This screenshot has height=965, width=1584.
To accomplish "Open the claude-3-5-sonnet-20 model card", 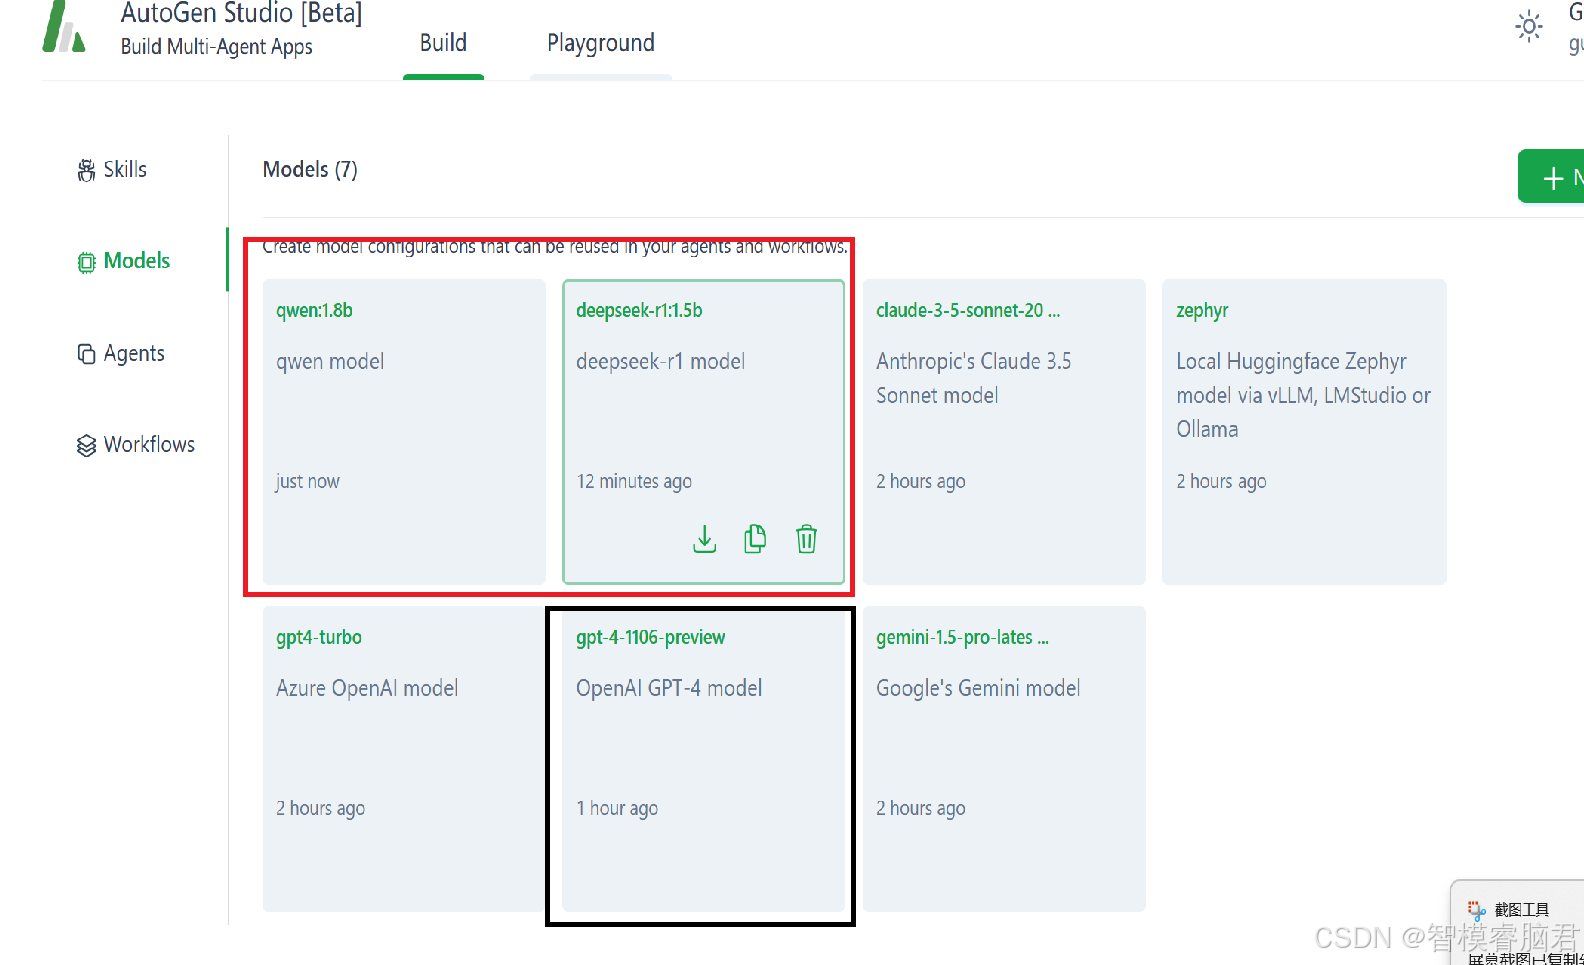I will pyautogui.click(x=1004, y=432).
